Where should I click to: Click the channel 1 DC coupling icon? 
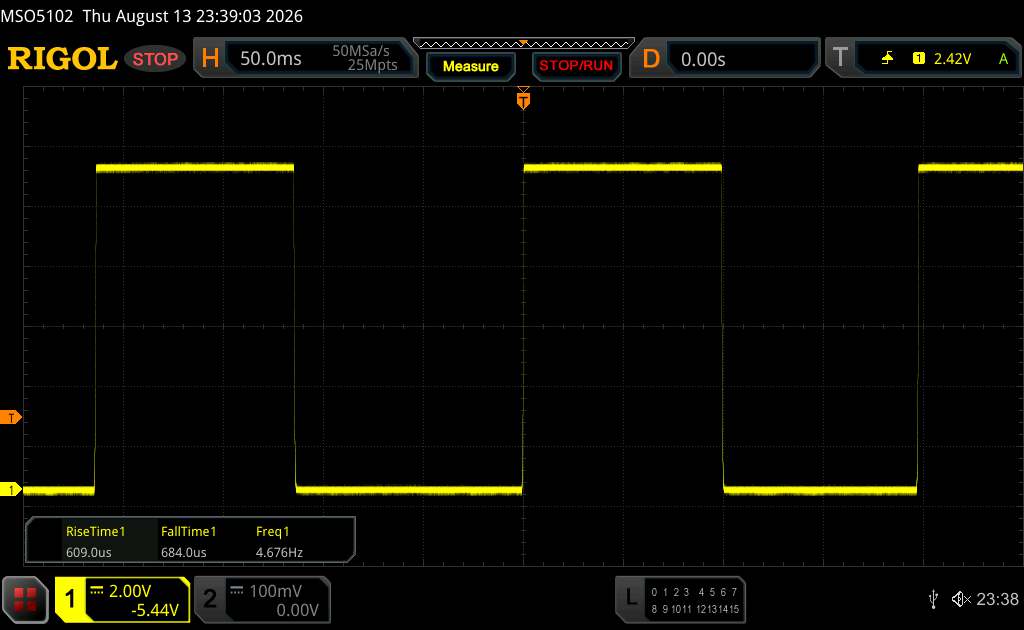pyautogui.click(x=97, y=590)
